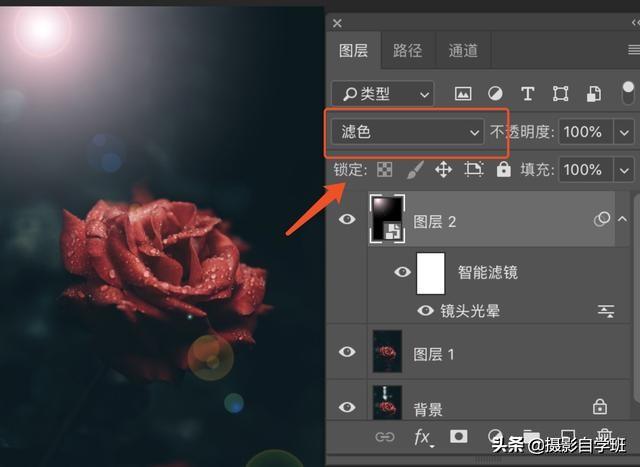This screenshot has height=467, width=640.
Task: Lock image pixels brush icon
Action: click(415, 169)
